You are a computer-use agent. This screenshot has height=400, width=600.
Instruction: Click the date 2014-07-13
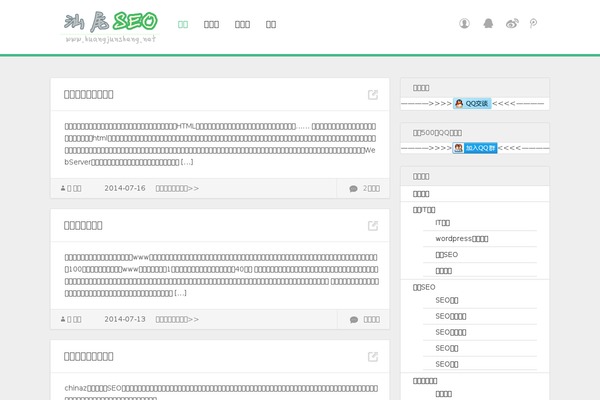point(125,319)
